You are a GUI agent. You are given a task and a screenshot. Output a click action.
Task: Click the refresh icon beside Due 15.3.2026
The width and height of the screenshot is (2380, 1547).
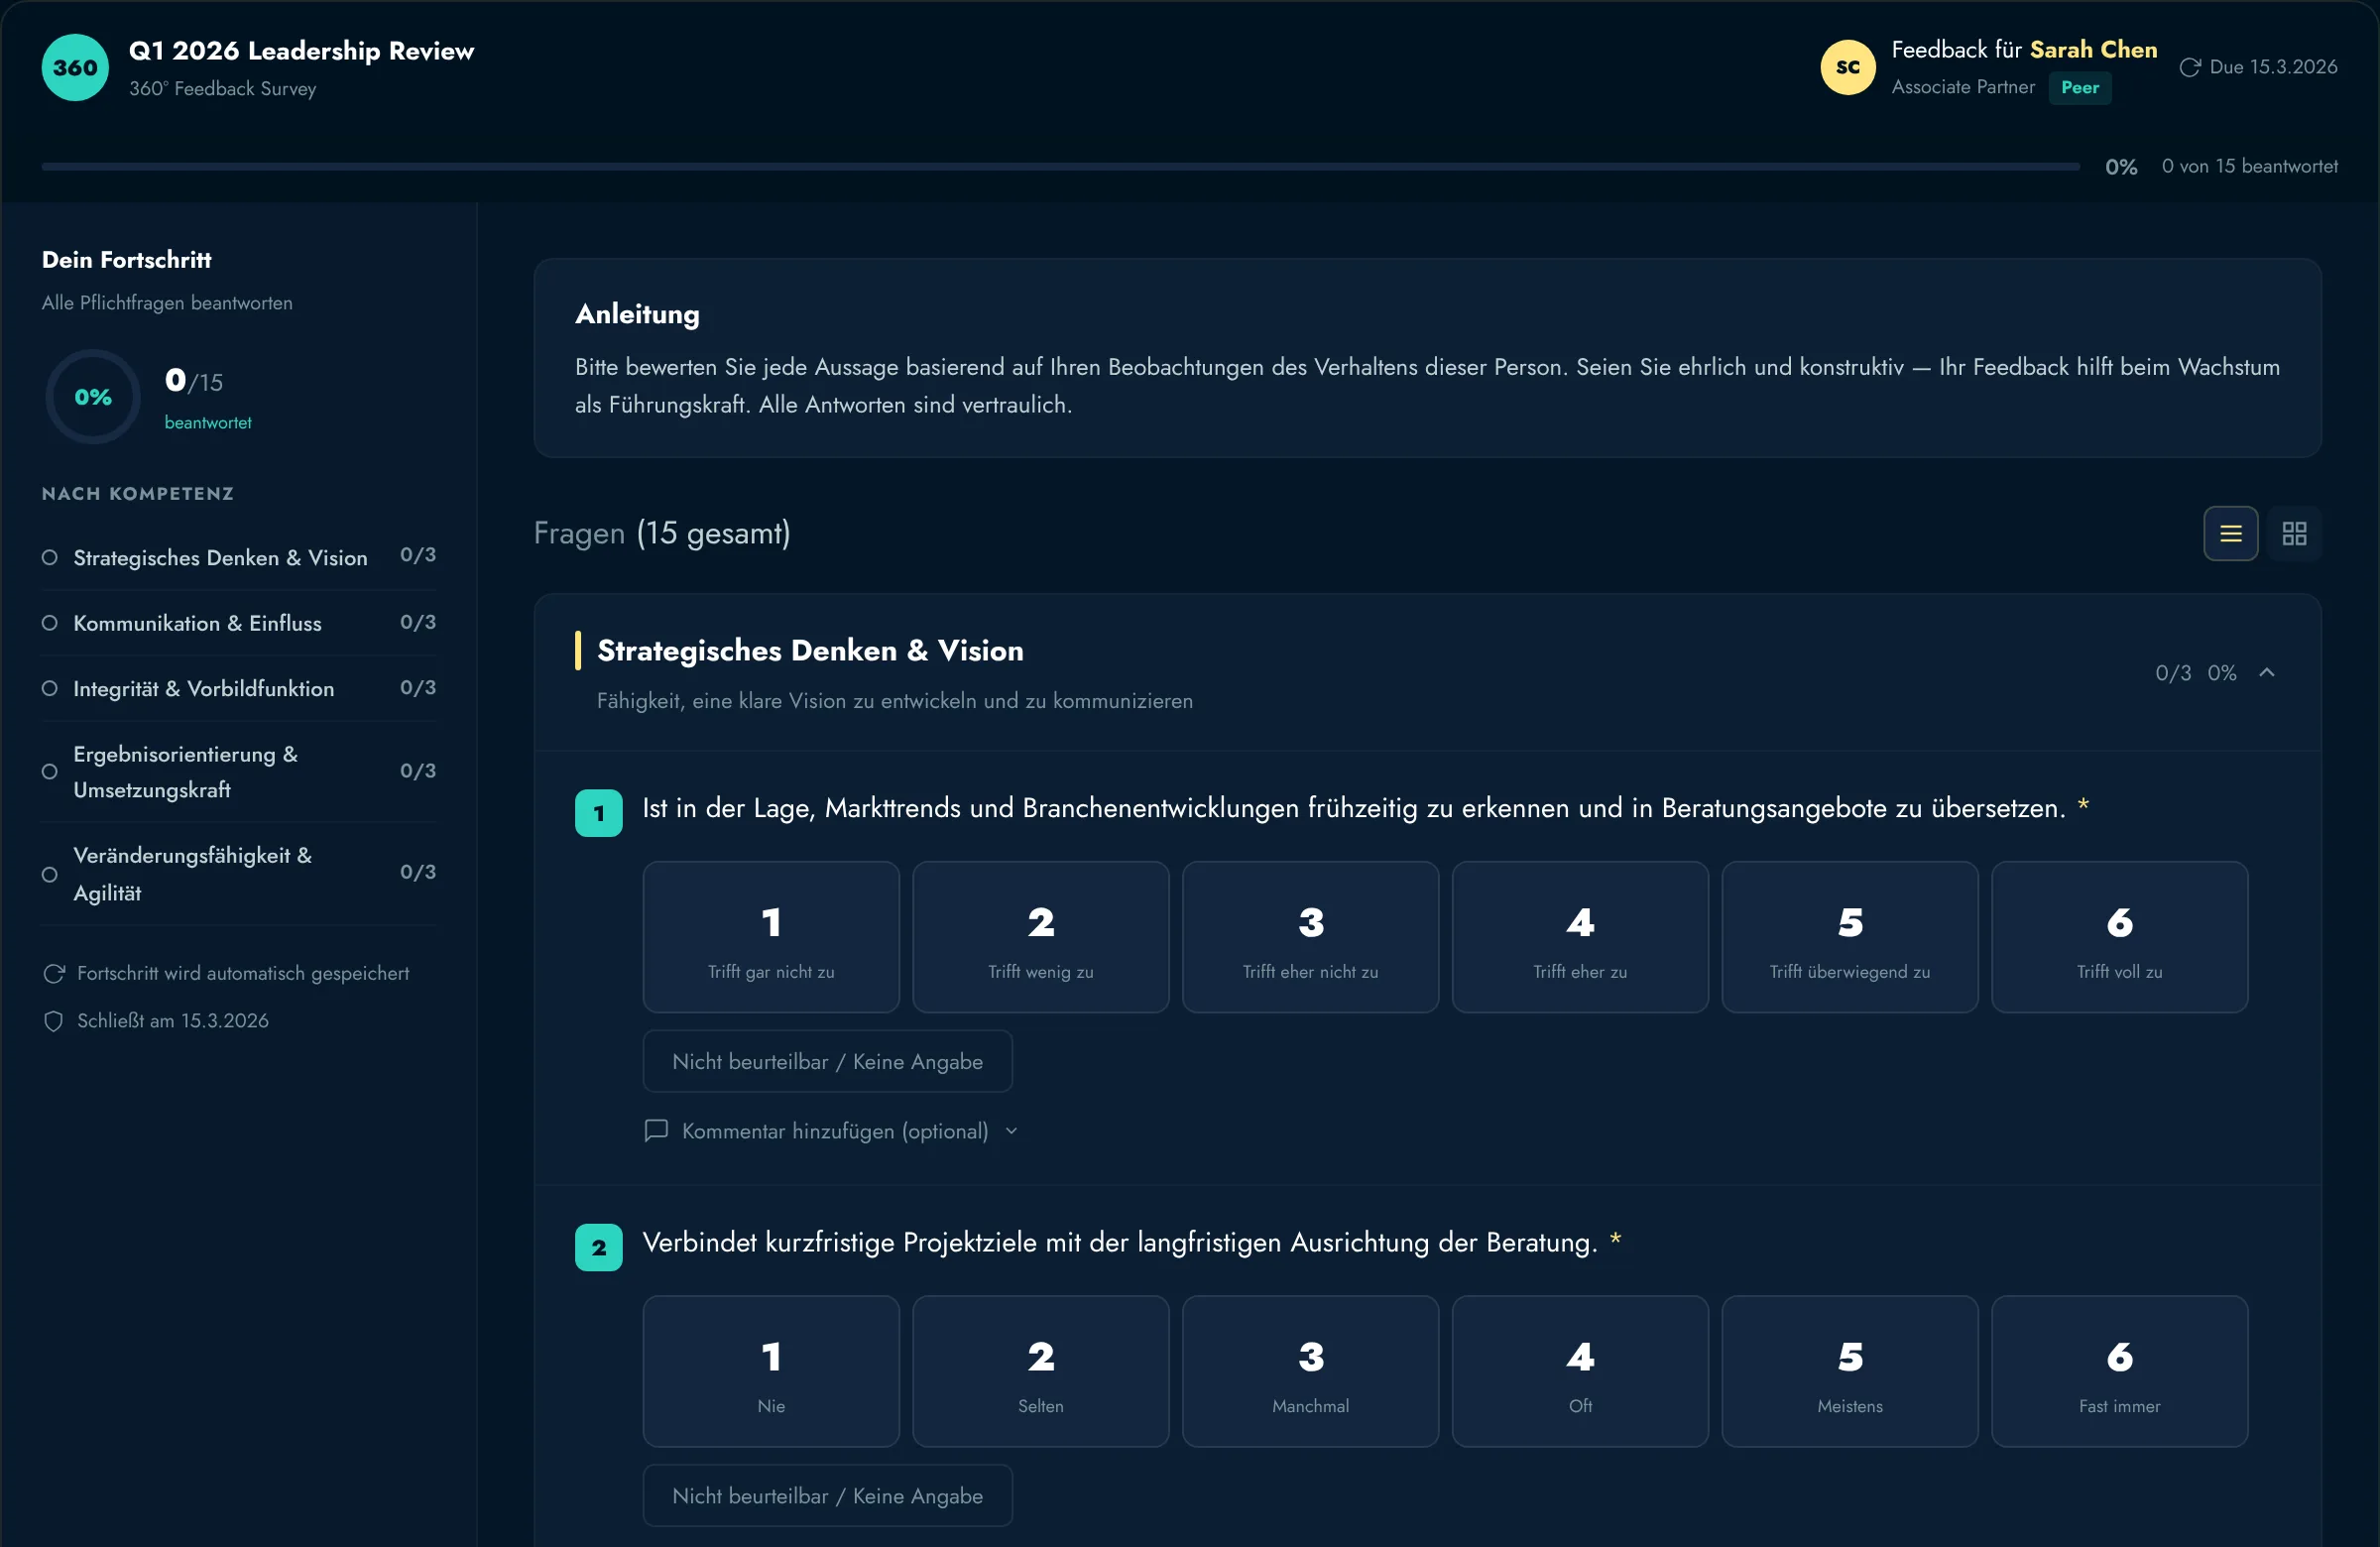tap(2189, 67)
